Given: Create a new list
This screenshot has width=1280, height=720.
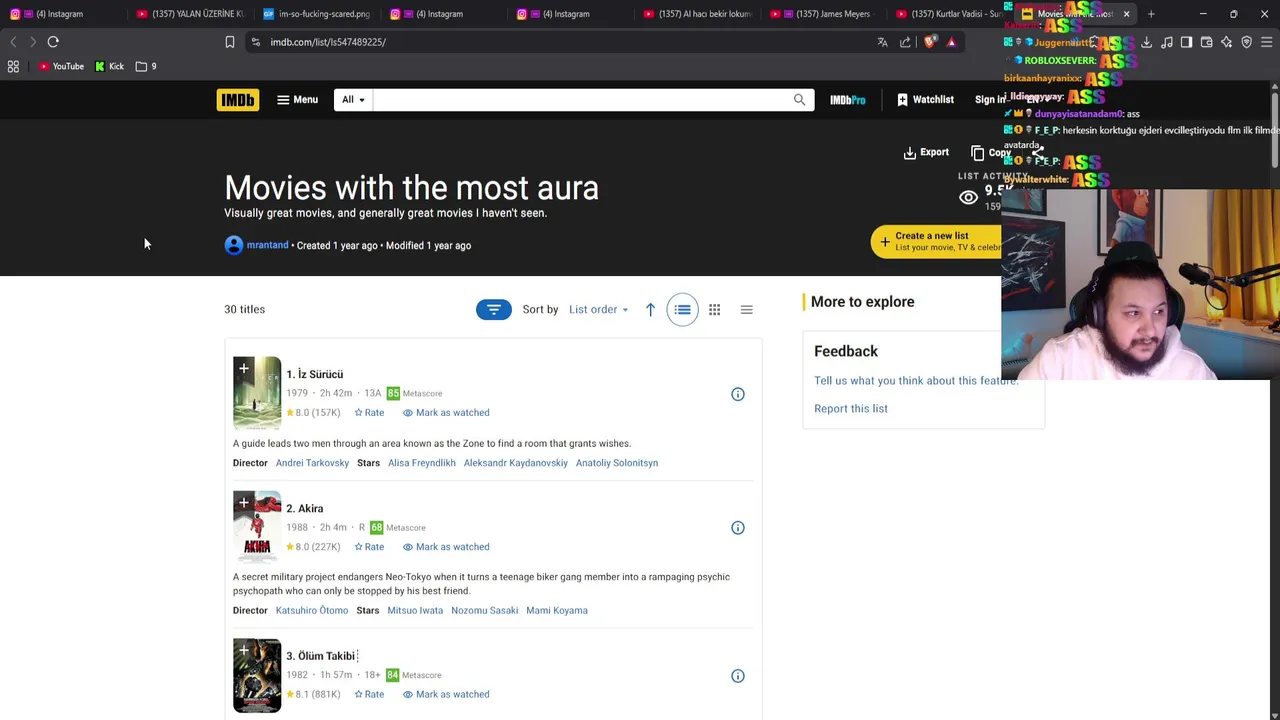Looking at the screenshot, I should click(x=935, y=241).
